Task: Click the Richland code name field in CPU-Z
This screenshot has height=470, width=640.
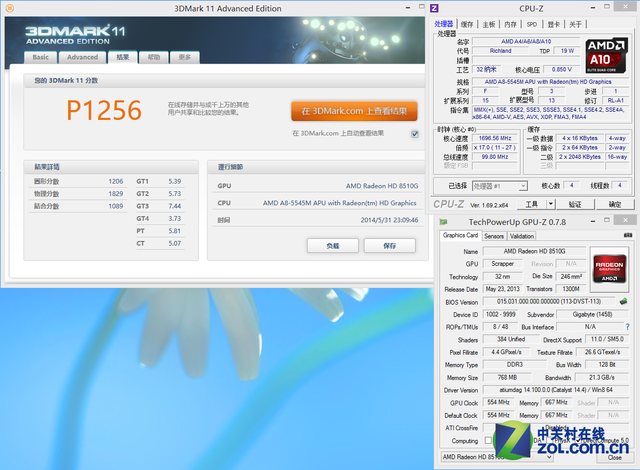Action: coord(500,51)
